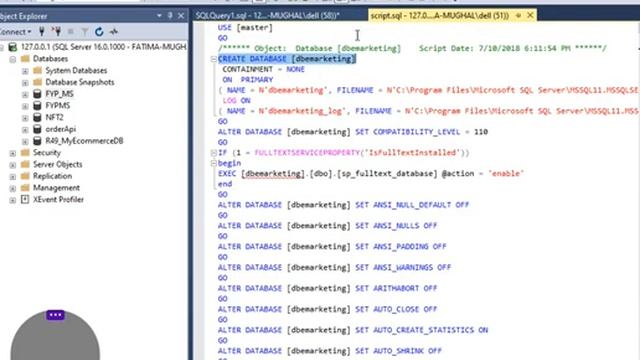Screen dimensions: 640x360
Task: Pin the script.sql tab
Action: 518,16
